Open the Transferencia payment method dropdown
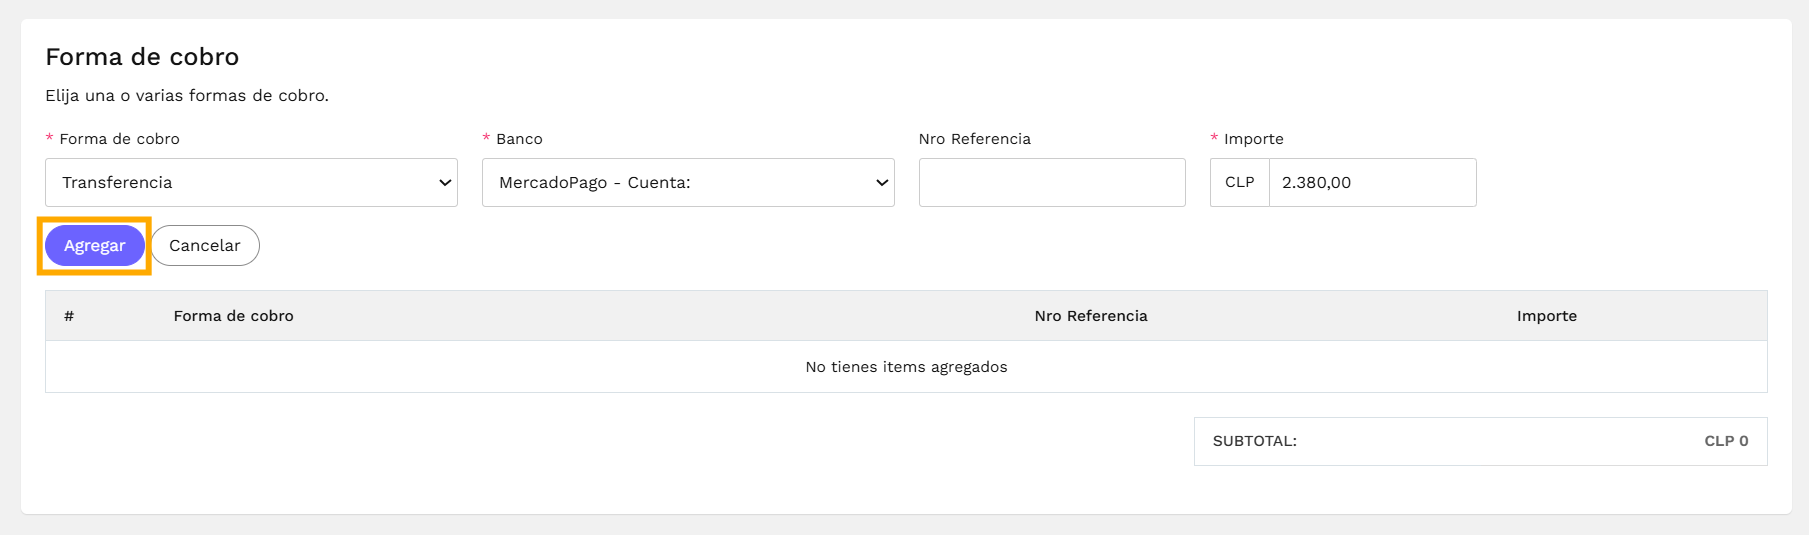The image size is (1809, 535). [251, 182]
